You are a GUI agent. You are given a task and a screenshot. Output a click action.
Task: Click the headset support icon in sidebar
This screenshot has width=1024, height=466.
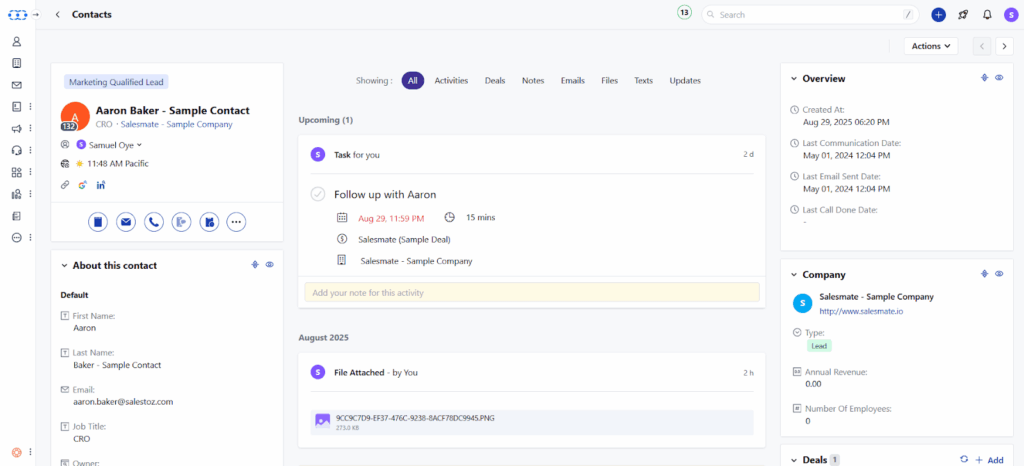click(16, 150)
